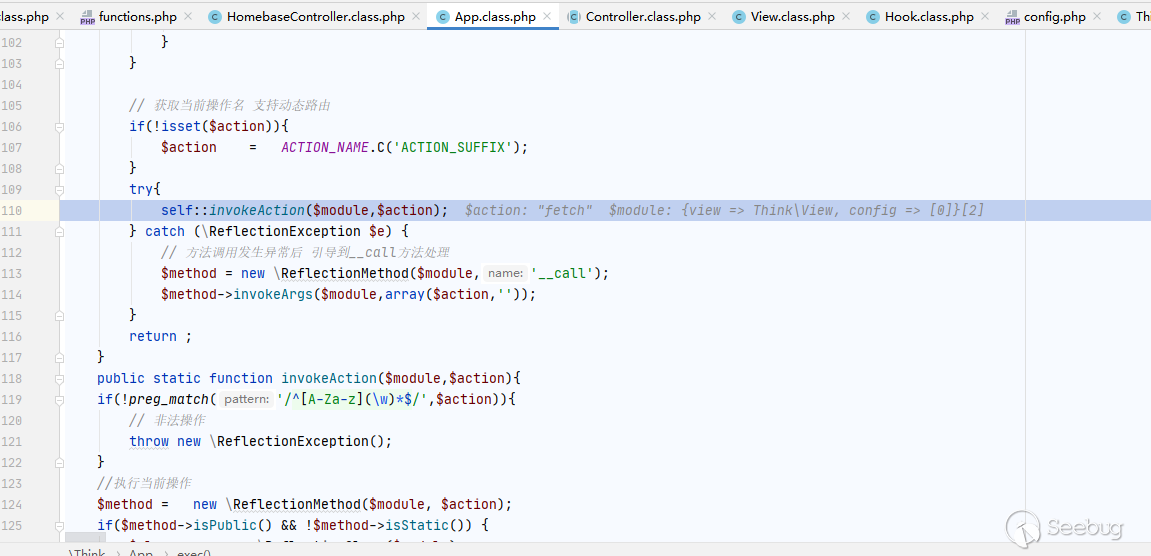1151x556 pixels.
Task: Click the try keyword on line 109
Action: click(142, 189)
